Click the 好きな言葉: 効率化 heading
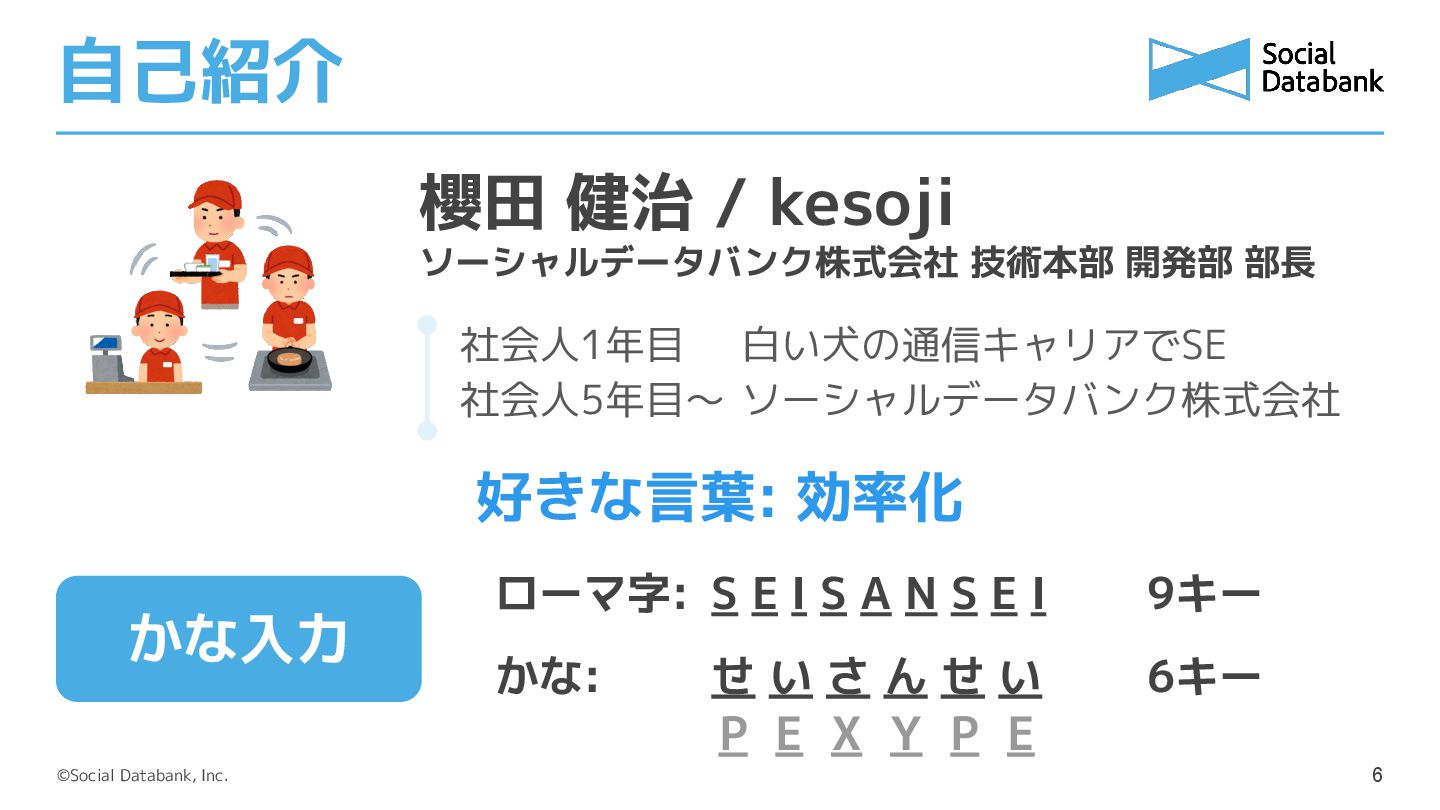 tap(719, 497)
